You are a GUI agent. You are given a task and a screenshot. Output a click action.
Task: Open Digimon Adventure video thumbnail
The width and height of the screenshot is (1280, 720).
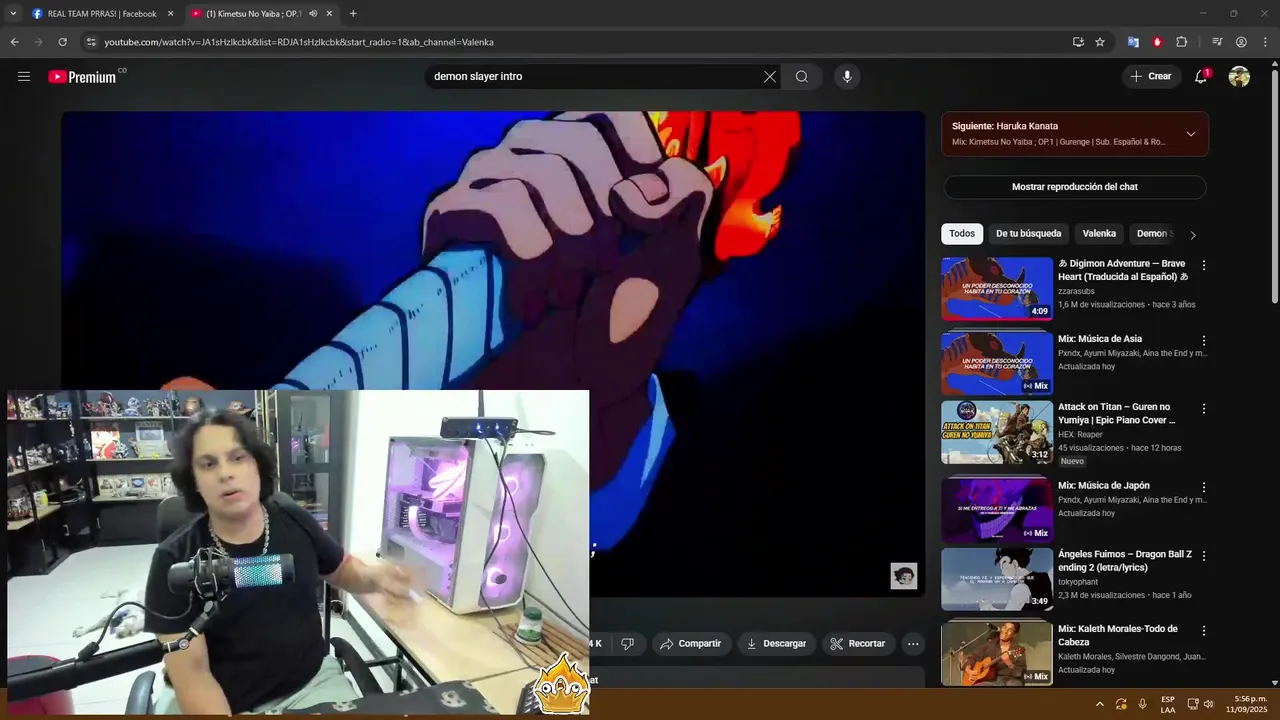tap(997, 289)
